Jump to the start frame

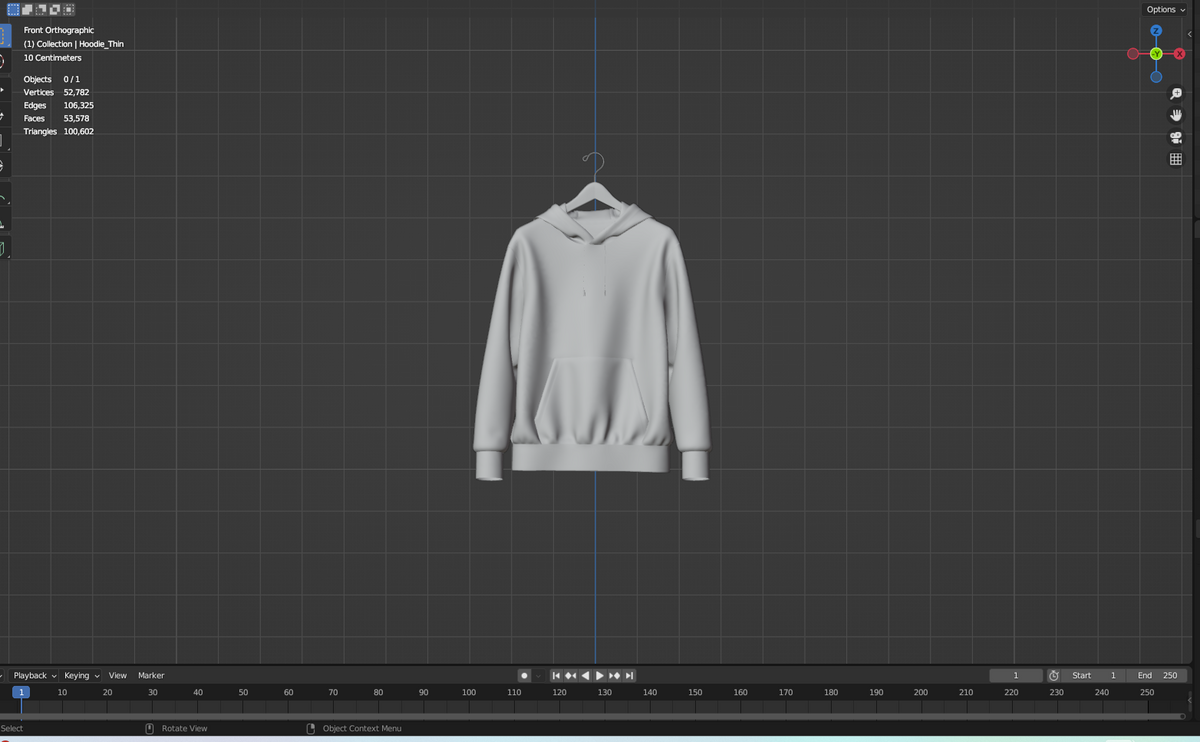point(557,676)
